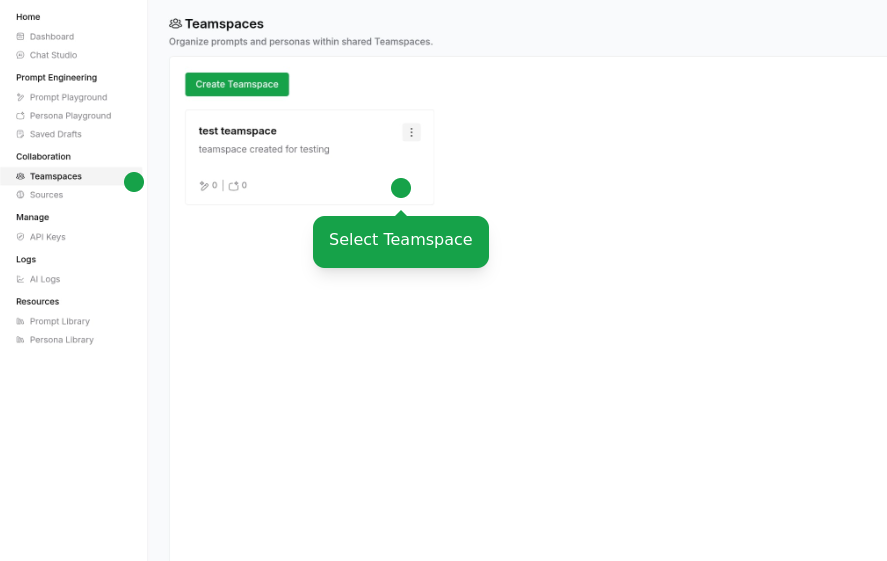Click the AI Logs chart icon
This screenshot has height=561, width=887.
tap(20, 279)
